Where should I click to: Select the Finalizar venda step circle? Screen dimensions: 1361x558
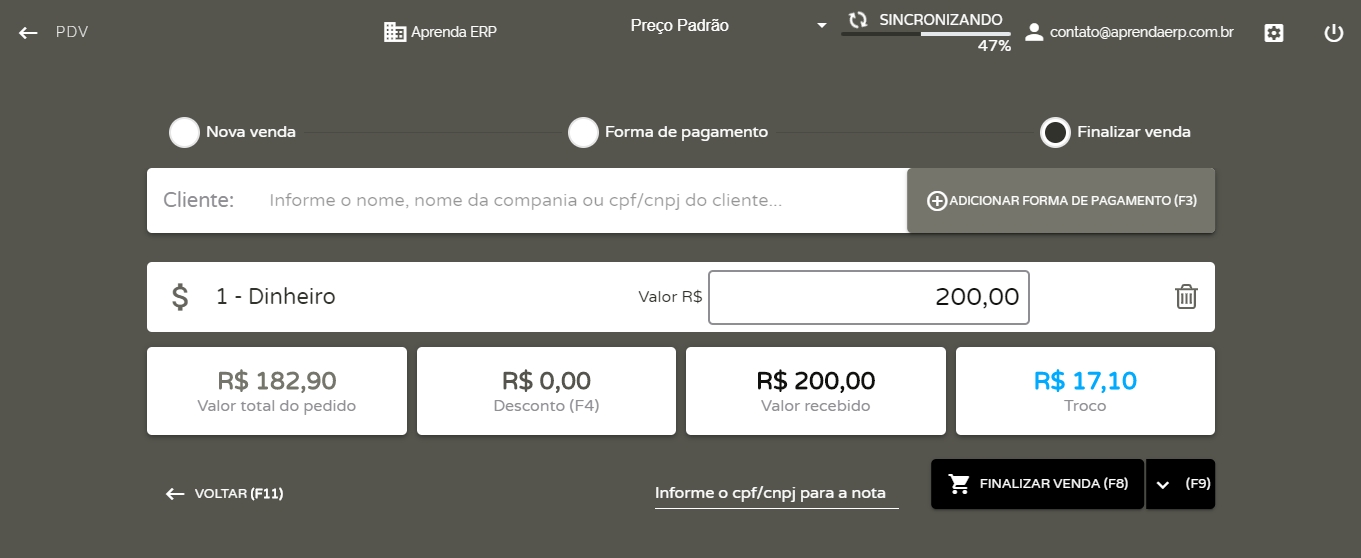tap(1055, 132)
